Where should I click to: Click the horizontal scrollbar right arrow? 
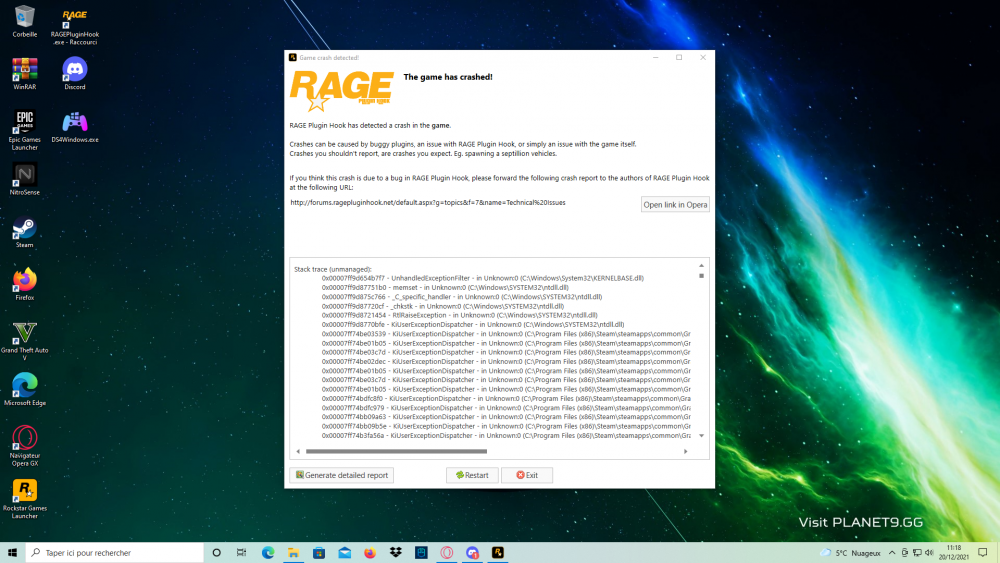[x=686, y=451]
